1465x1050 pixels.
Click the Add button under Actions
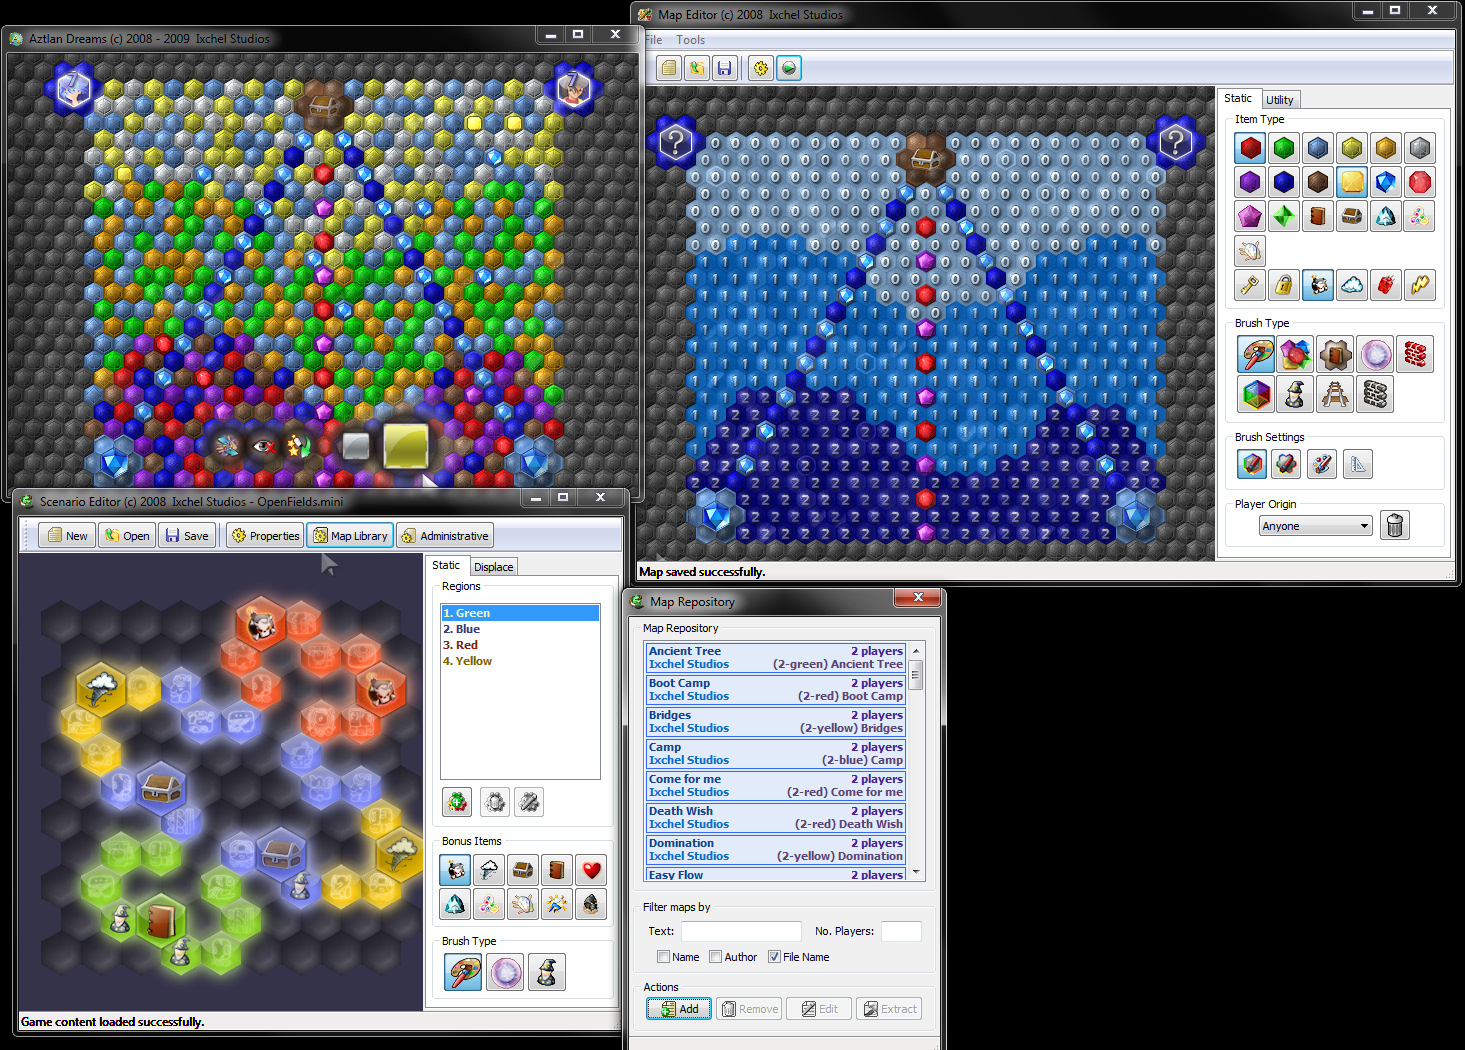tap(679, 1009)
